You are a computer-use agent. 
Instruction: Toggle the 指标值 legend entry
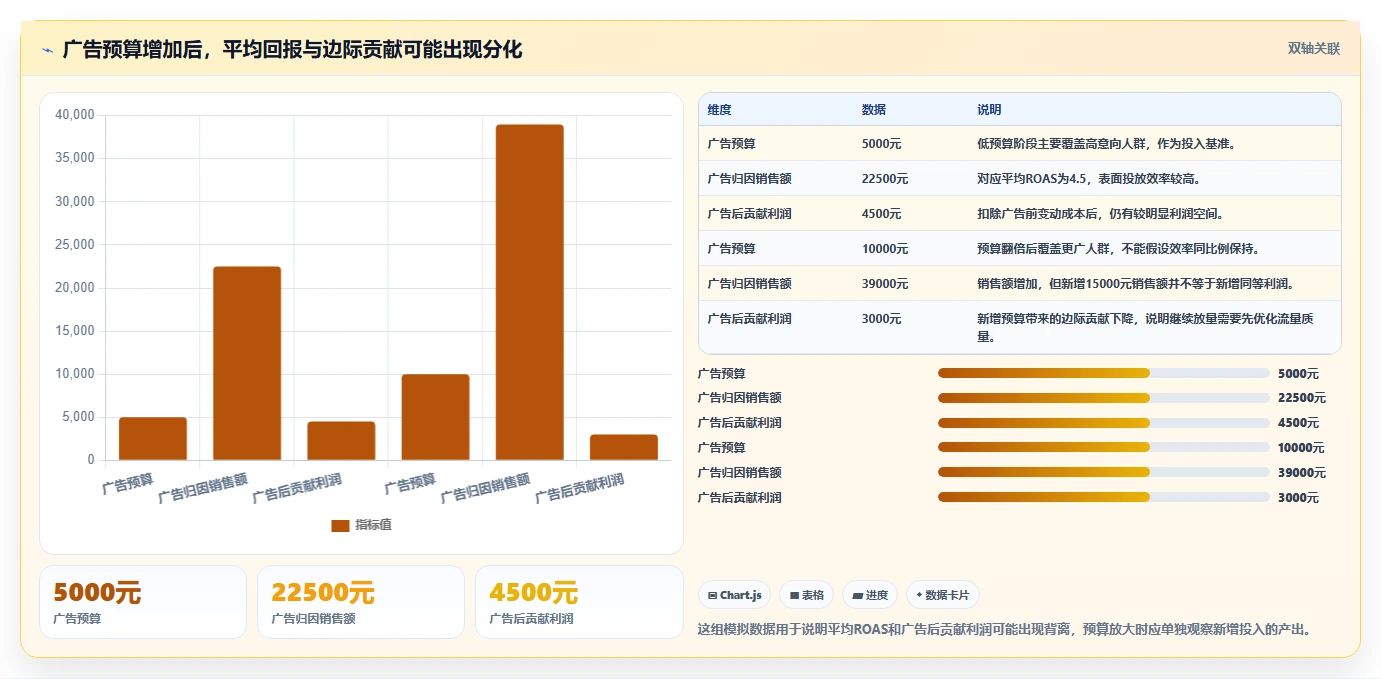pyautogui.click(x=361, y=525)
